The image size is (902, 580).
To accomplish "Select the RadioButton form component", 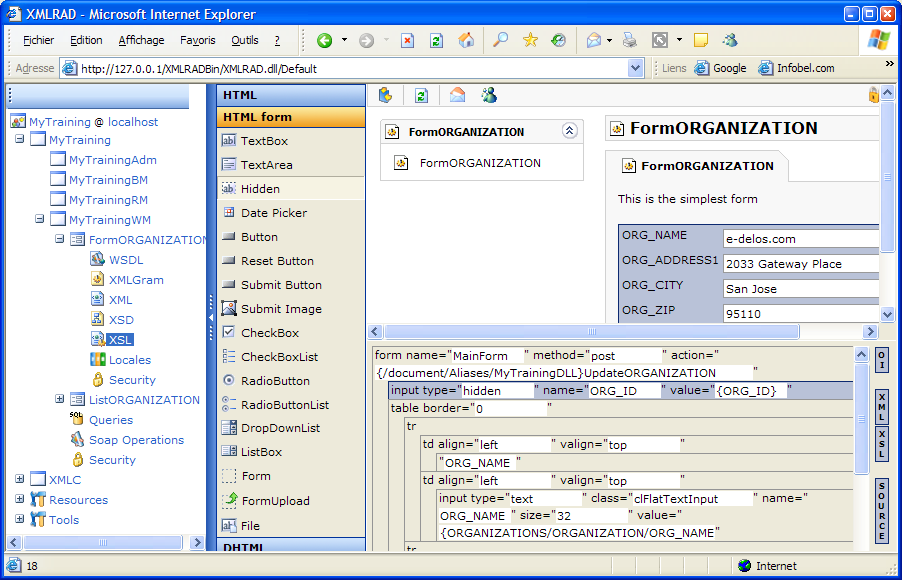I will click(x=275, y=381).
